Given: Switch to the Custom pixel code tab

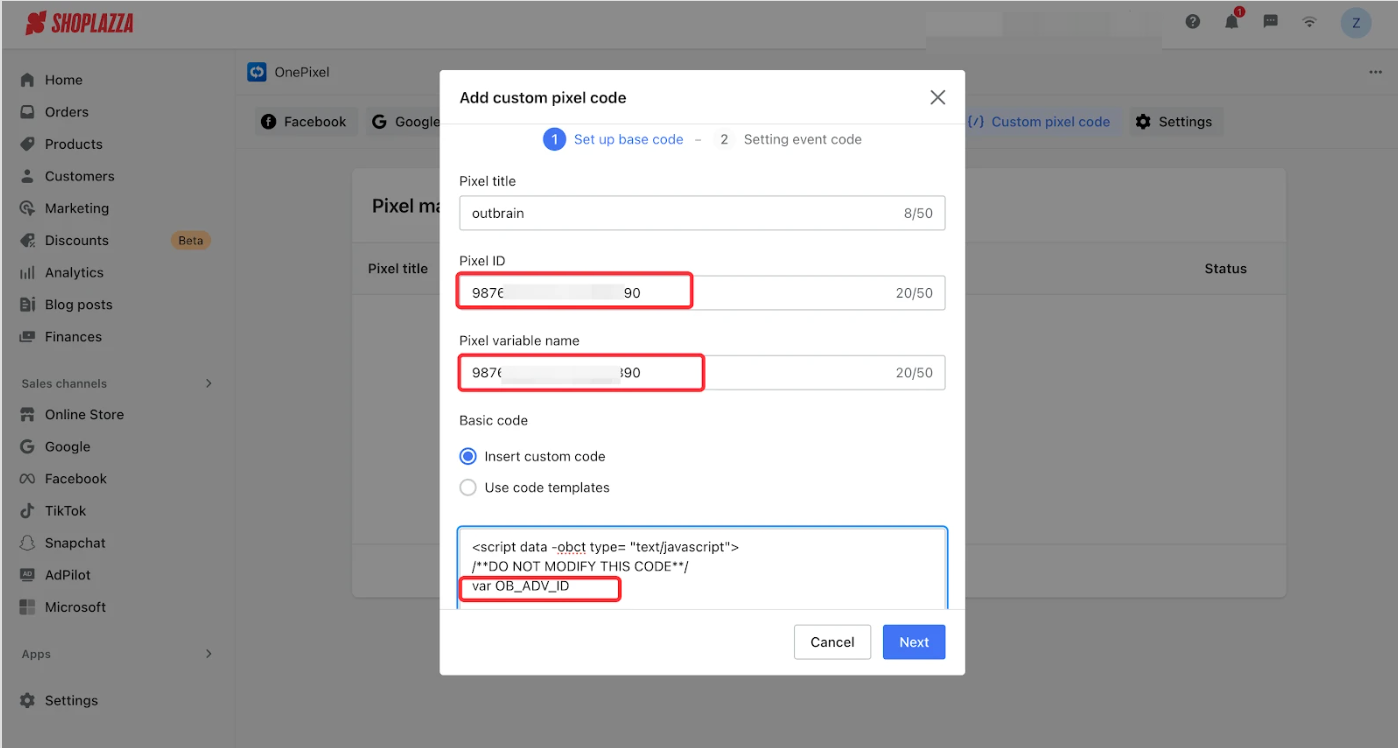Looking at the screenshot, I should click(x=1039, y=122).
